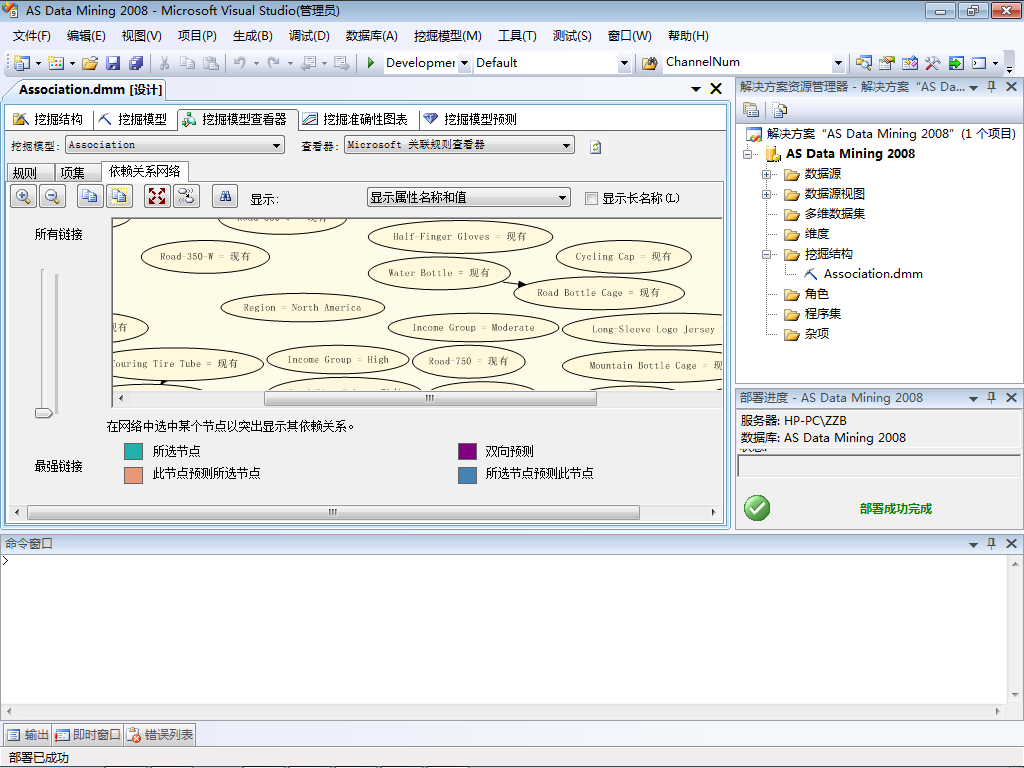Switch to the 挖掘准确性图表 tab
Viewport: 1024px width, 768px height.
tap(355, 119)
